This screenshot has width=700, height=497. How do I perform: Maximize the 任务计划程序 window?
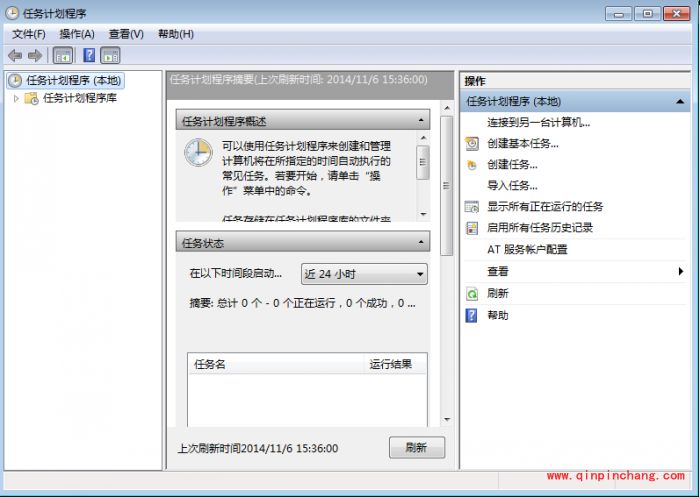647,14
